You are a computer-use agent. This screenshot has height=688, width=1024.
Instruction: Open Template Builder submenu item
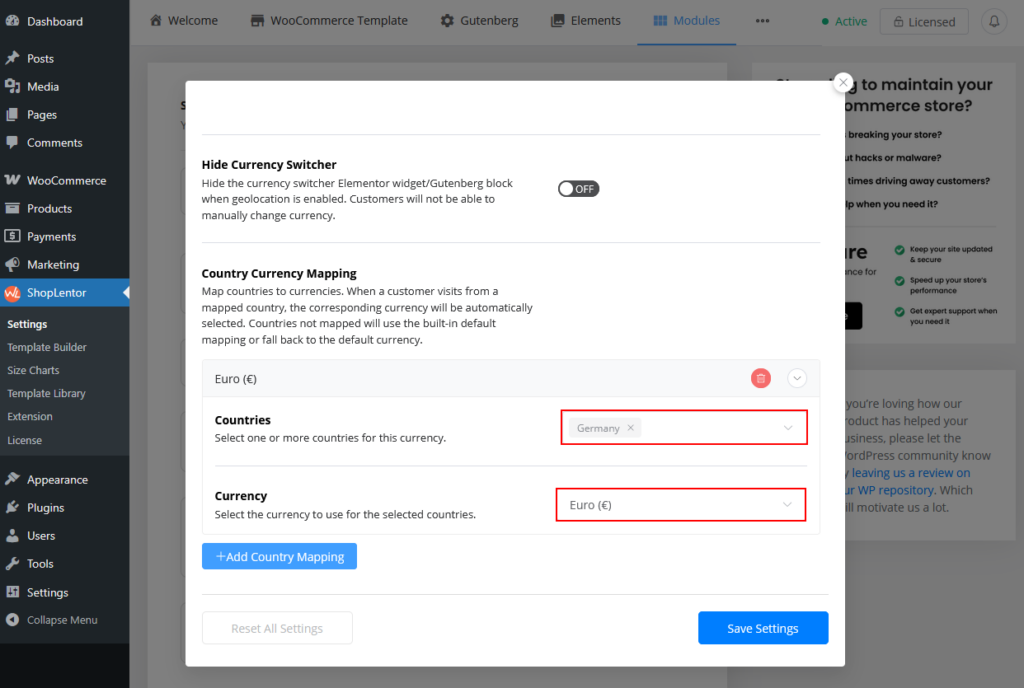(x=47, y=348)
